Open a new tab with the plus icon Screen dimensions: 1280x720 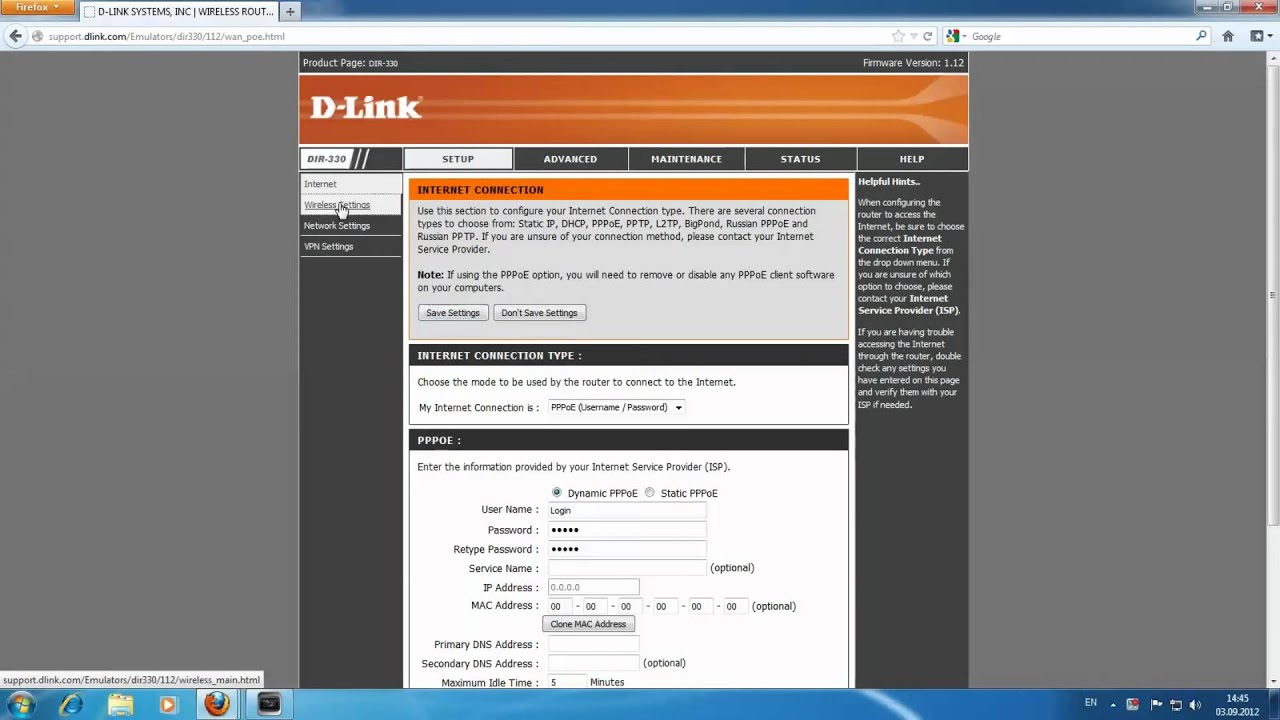point(290,12)
